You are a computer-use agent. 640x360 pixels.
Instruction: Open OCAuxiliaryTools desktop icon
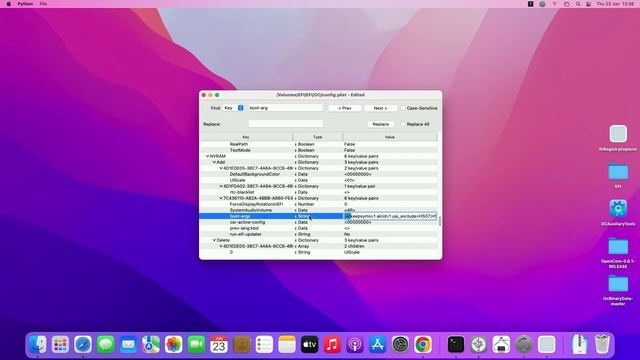point(618,209)
